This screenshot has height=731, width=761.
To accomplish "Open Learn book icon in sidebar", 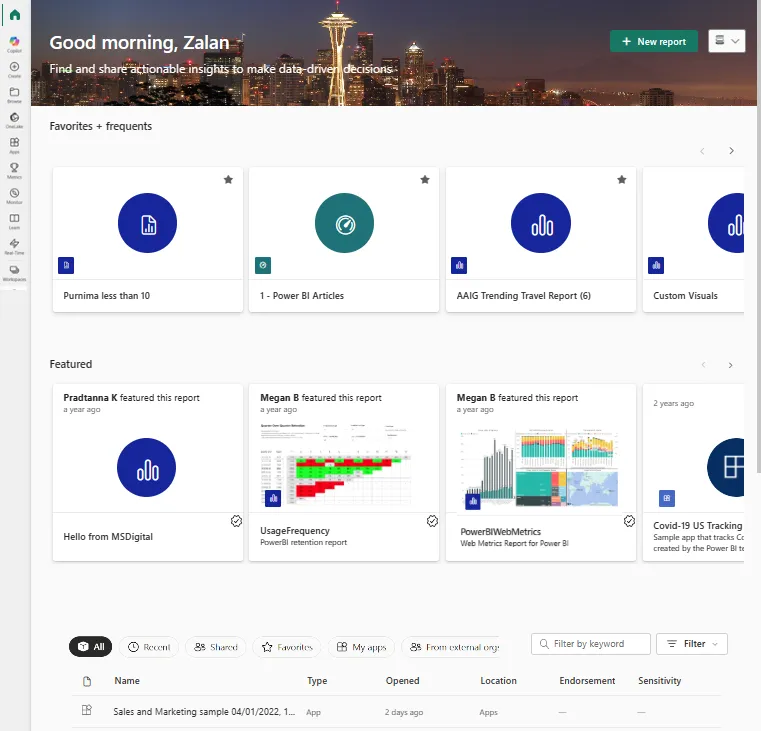I will pyautogui.click(x=15, y=221).
